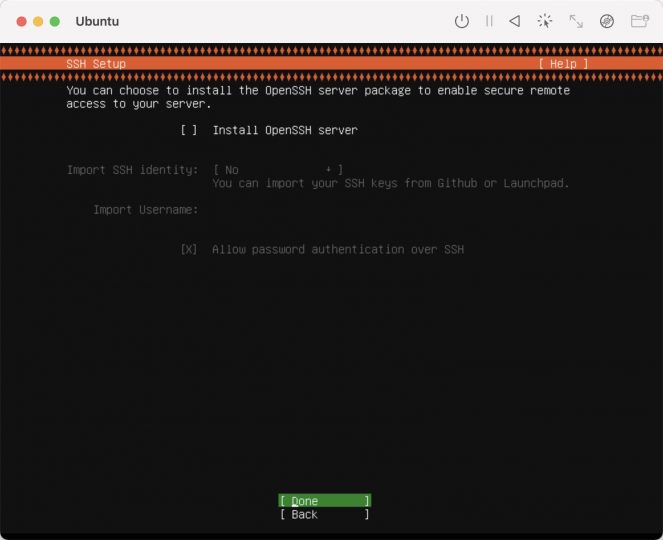The image size is (663, 540).
Task: Maximize the Ubuntu VM window
Action: 55,21
